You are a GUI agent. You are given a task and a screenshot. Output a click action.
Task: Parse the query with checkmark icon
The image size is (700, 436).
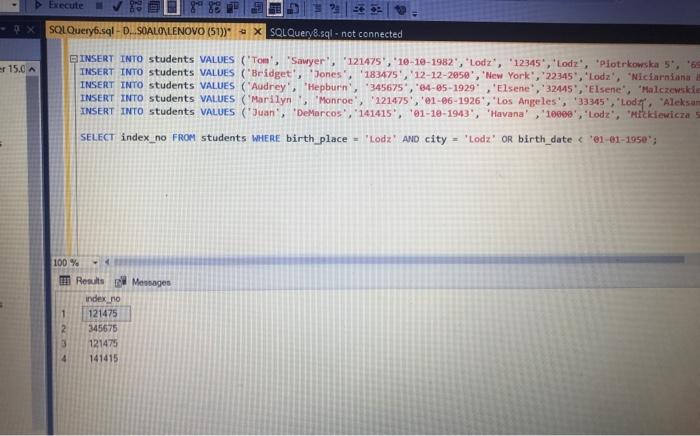117,6
